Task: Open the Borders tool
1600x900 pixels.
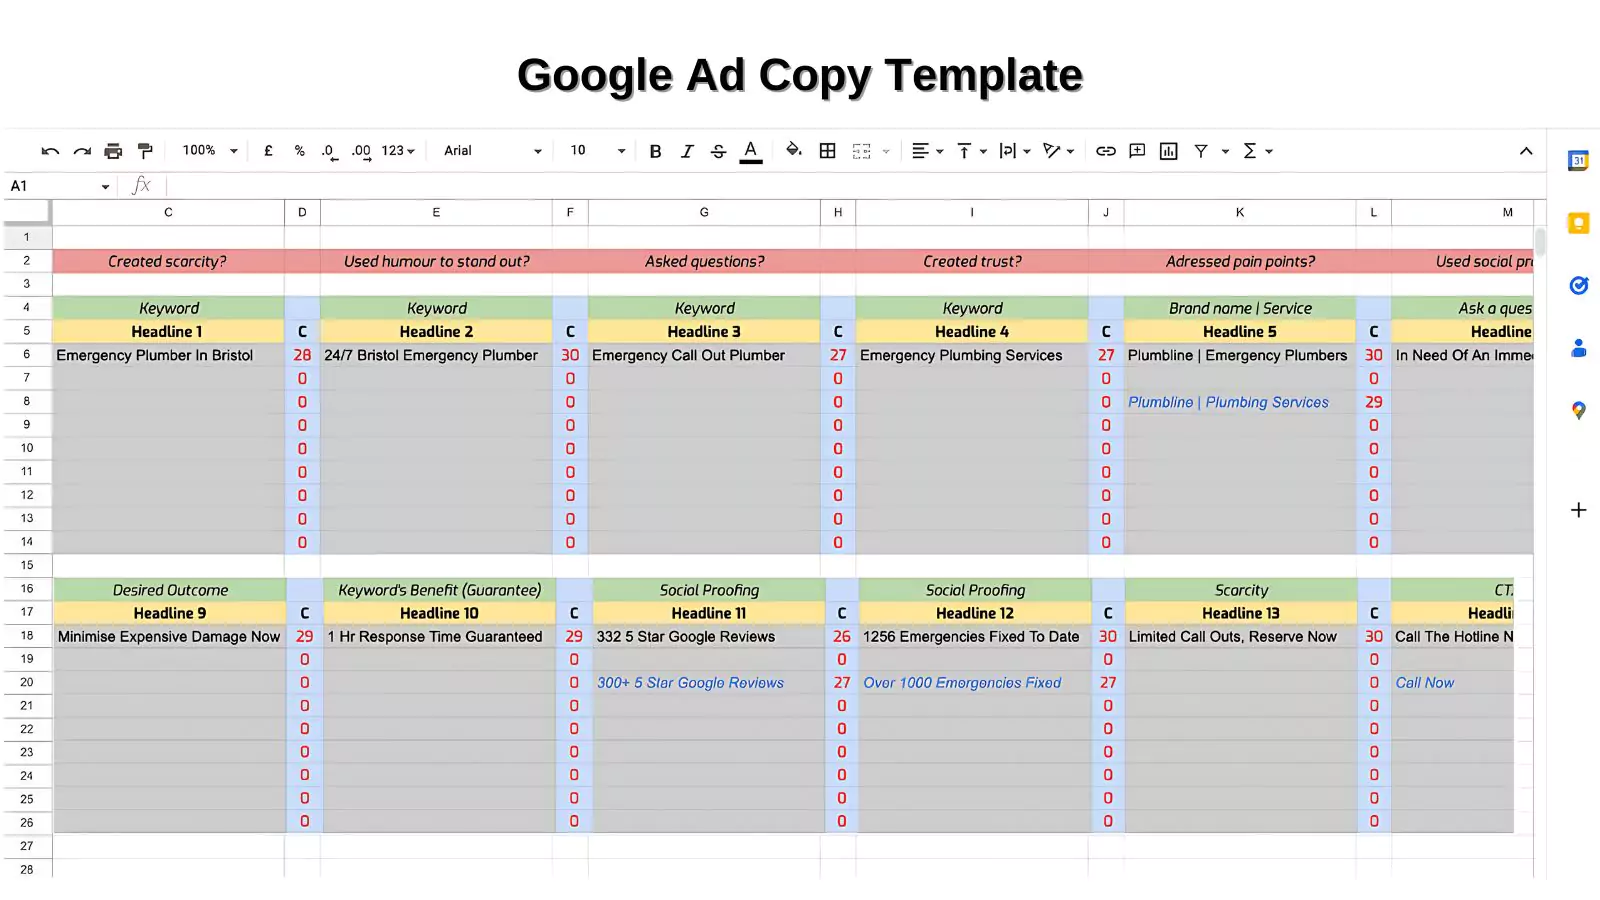Action: (x=827, y=151)
